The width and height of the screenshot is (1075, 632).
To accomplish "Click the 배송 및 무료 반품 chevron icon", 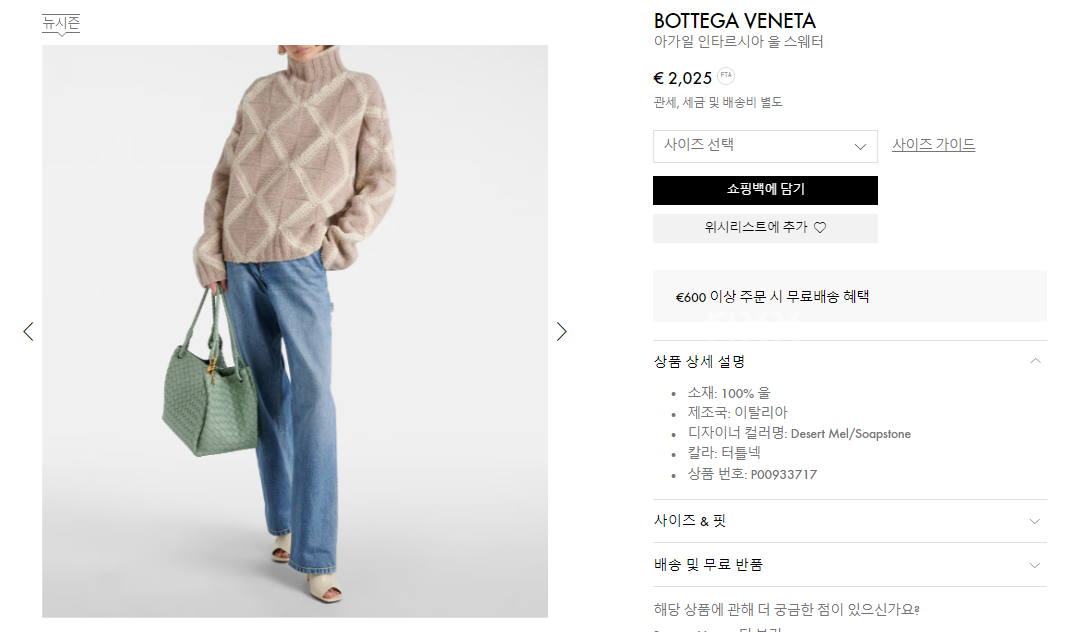I will (1035, 566).
